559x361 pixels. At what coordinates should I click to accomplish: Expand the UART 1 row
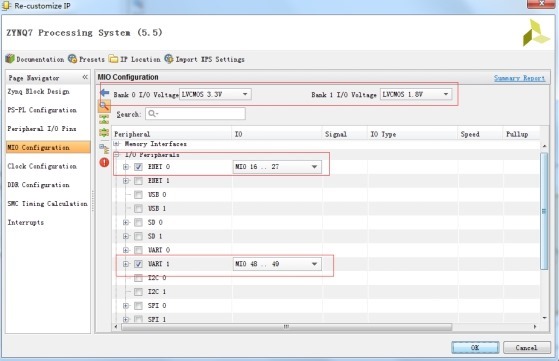tap(125, 264)
